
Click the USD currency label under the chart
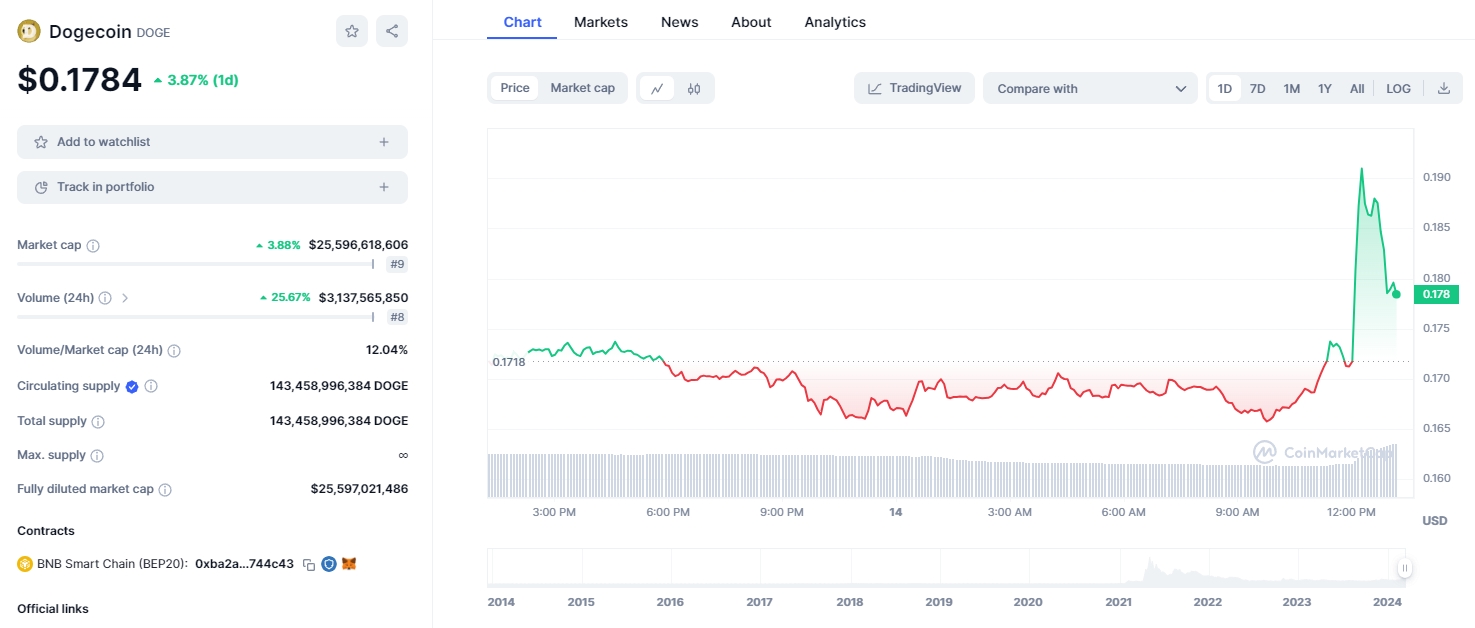click(x=1435, y=521)
